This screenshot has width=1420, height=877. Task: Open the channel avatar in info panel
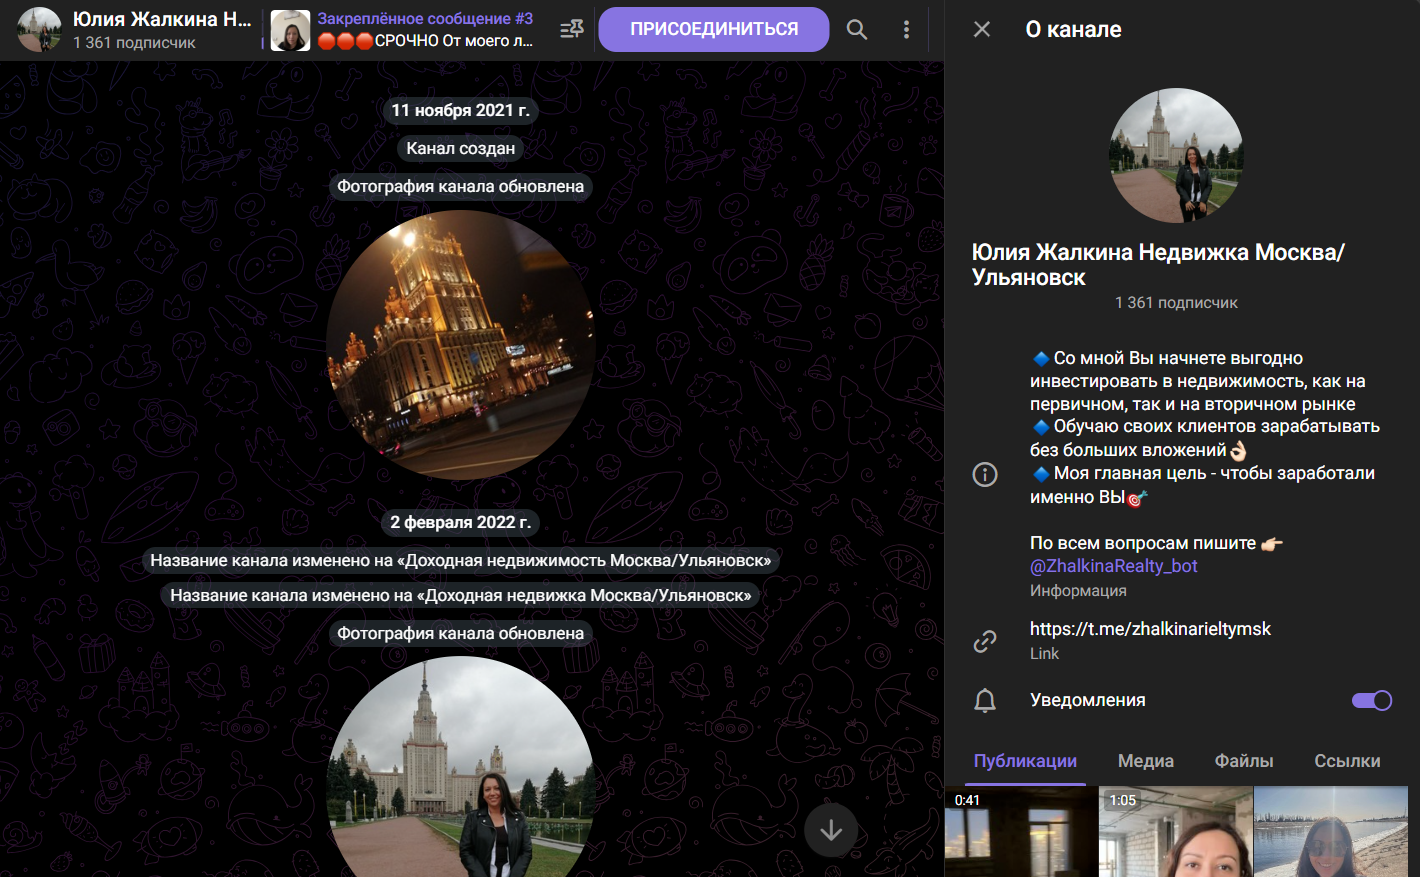[1176, 155]
